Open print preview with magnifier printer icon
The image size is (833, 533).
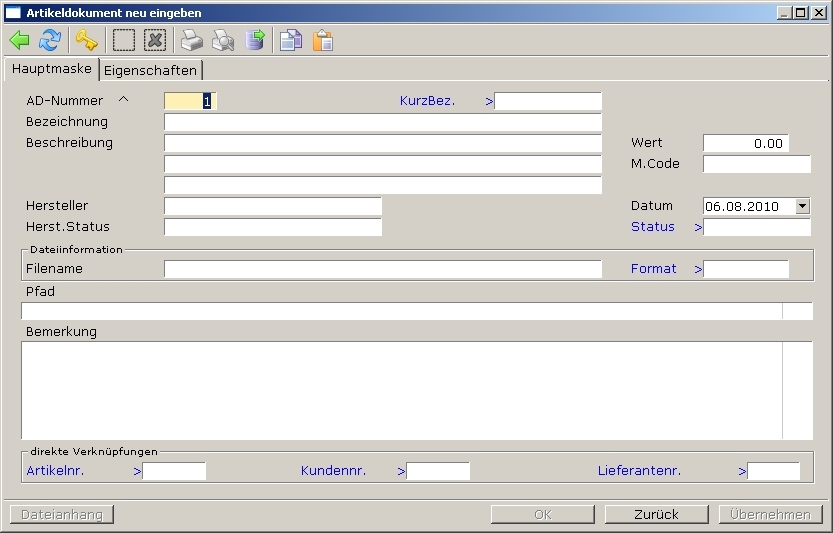(x=223, y=40)
